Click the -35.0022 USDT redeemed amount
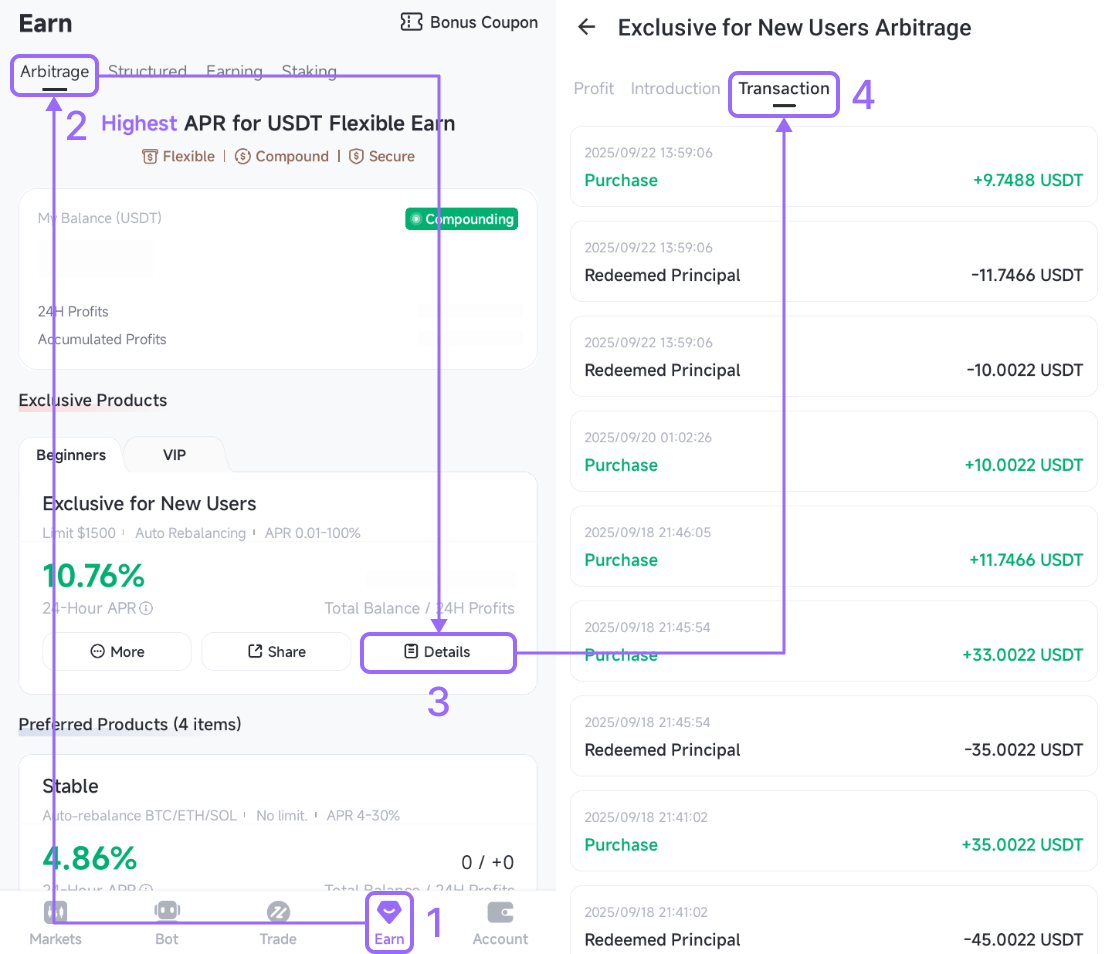Image resolution: width=1112 pixels, height=954 pixels. coord(1023,750)
